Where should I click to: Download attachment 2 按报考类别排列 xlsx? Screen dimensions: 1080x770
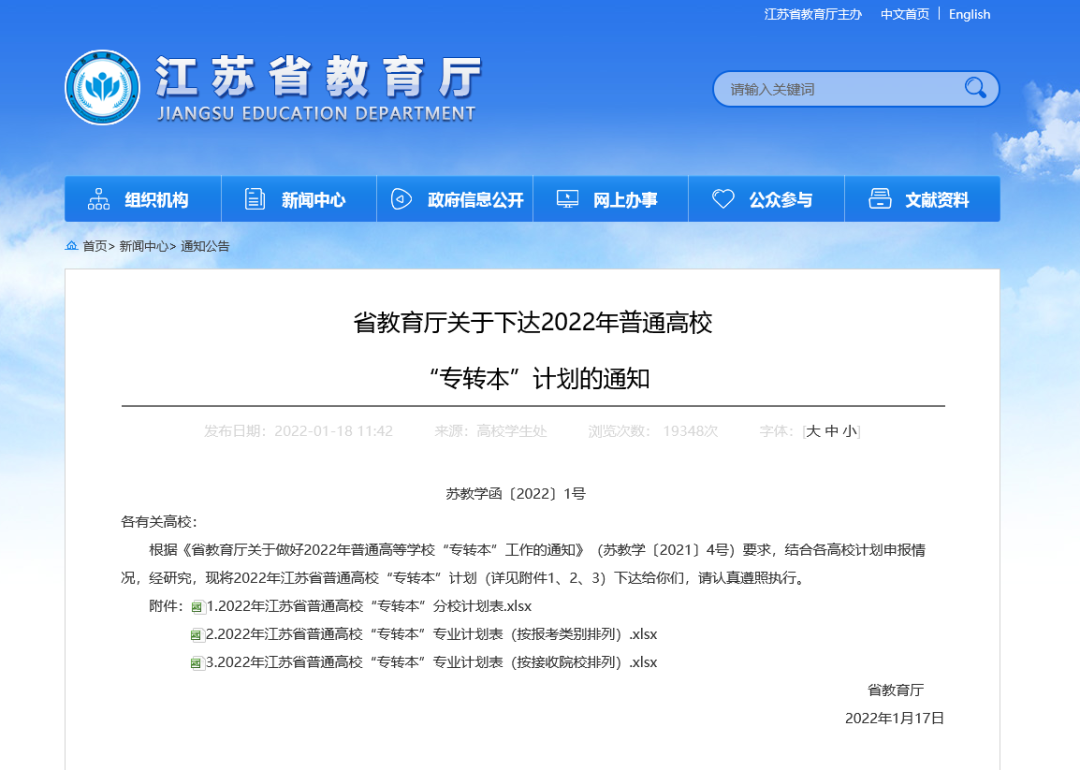pyautogui.click(x=430, y=634)
